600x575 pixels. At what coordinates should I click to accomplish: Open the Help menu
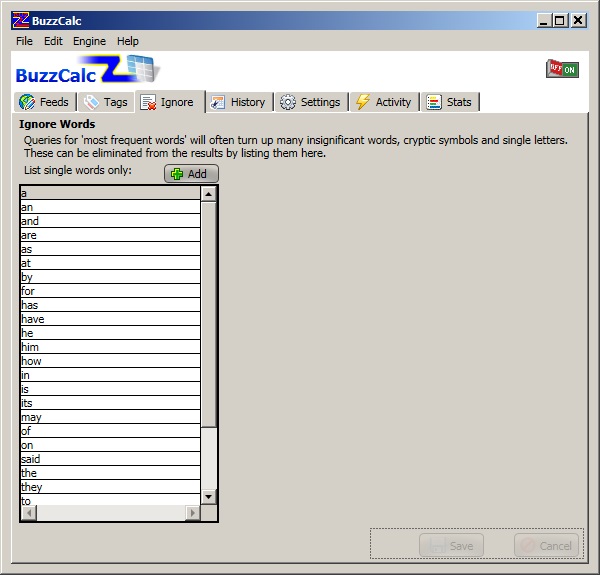click(128, 41)
